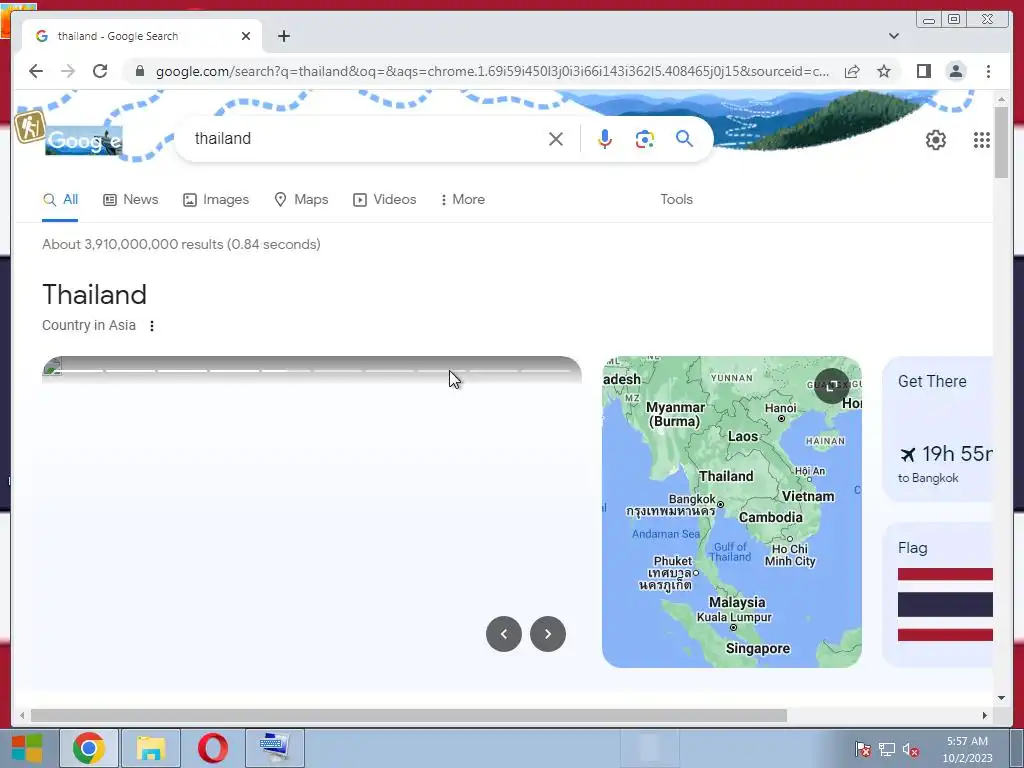Click the Google doodle logo
Image resolution: width=1024 pixels, height=768 pixels.
pos(84,140)
